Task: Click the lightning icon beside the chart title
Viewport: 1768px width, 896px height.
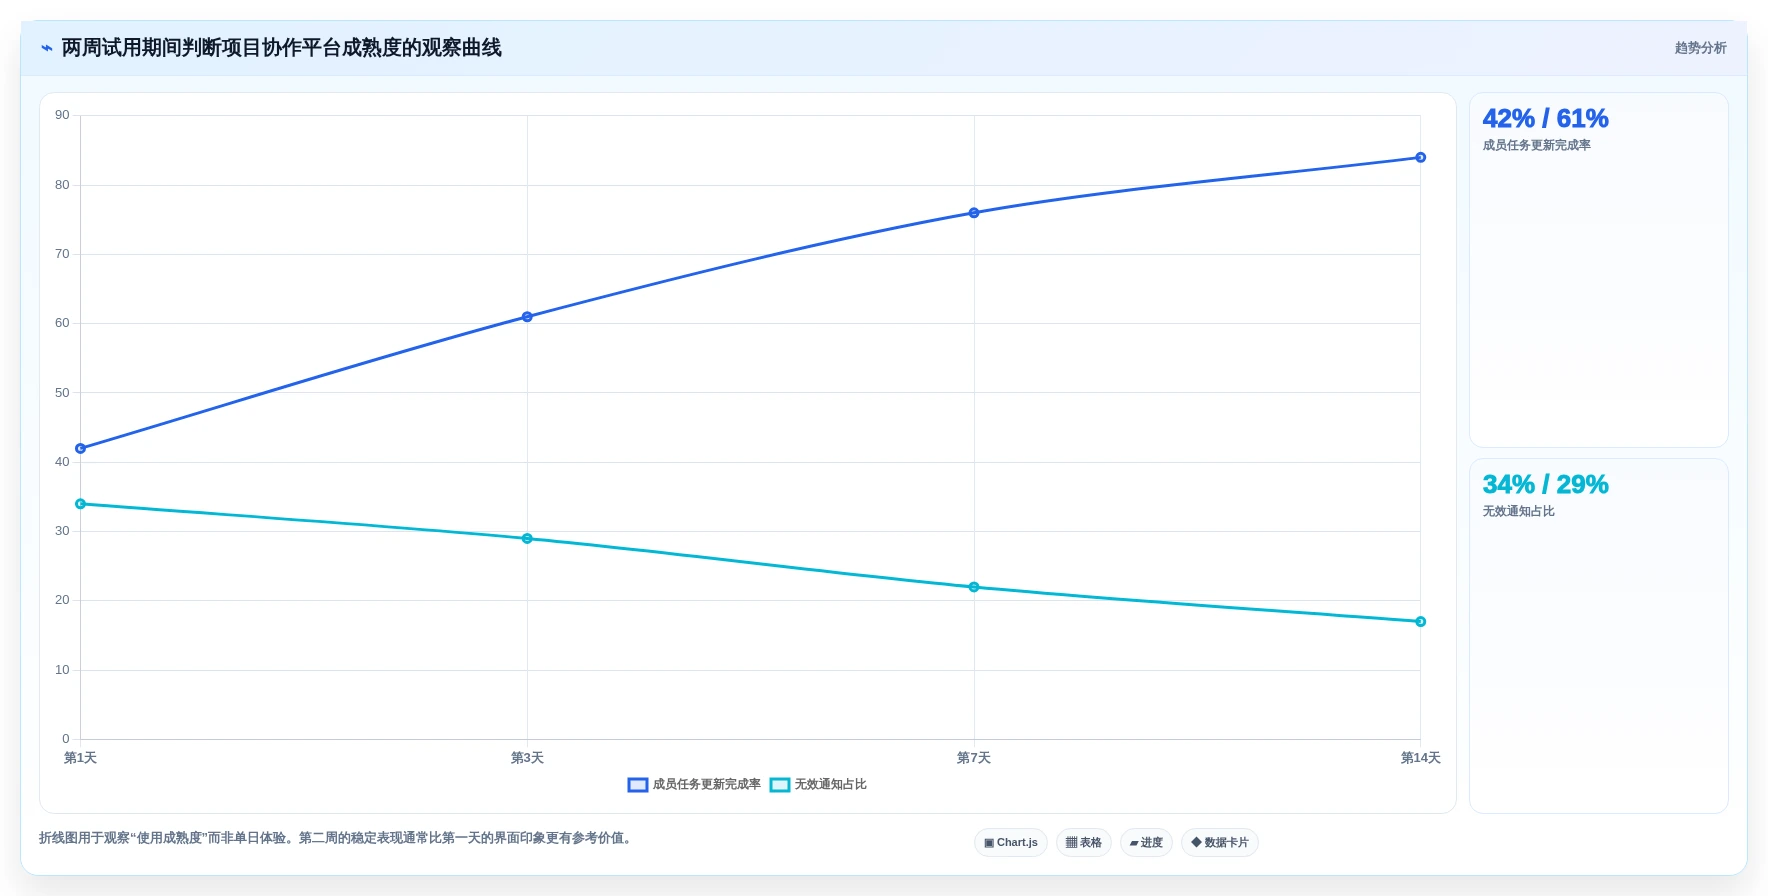Action: [x=46, y=48]
